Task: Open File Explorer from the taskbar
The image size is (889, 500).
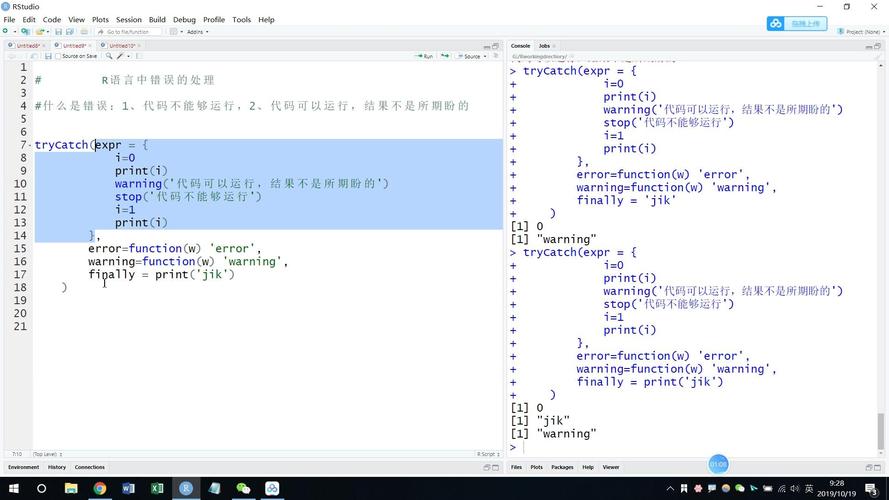Action: pyautogui.click(x=71, y=488)
